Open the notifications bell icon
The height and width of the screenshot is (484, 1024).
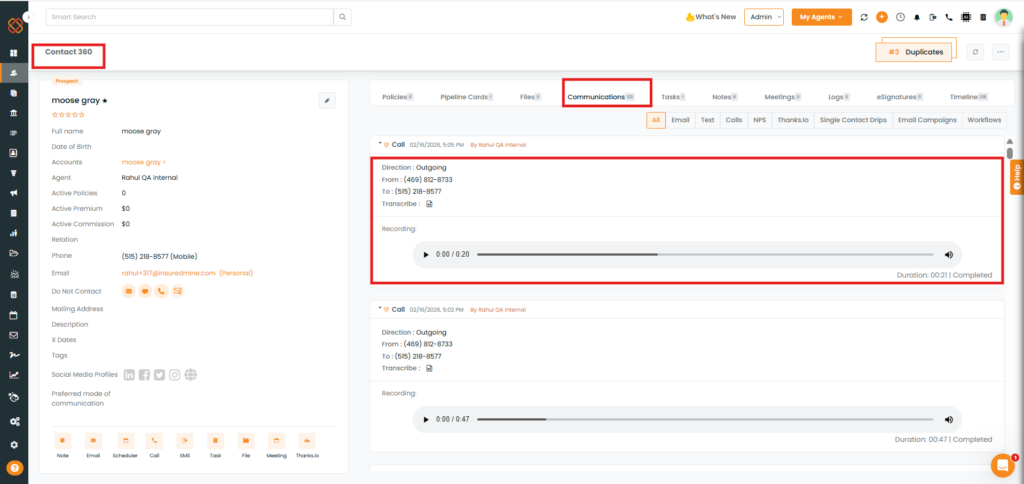point(917,17)
